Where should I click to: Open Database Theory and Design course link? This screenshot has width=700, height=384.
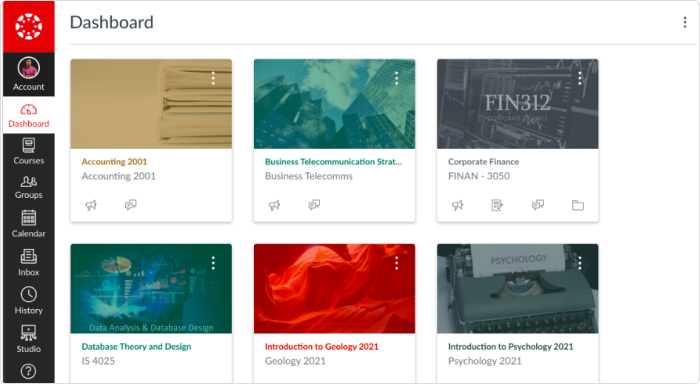[x=136, y=346]
